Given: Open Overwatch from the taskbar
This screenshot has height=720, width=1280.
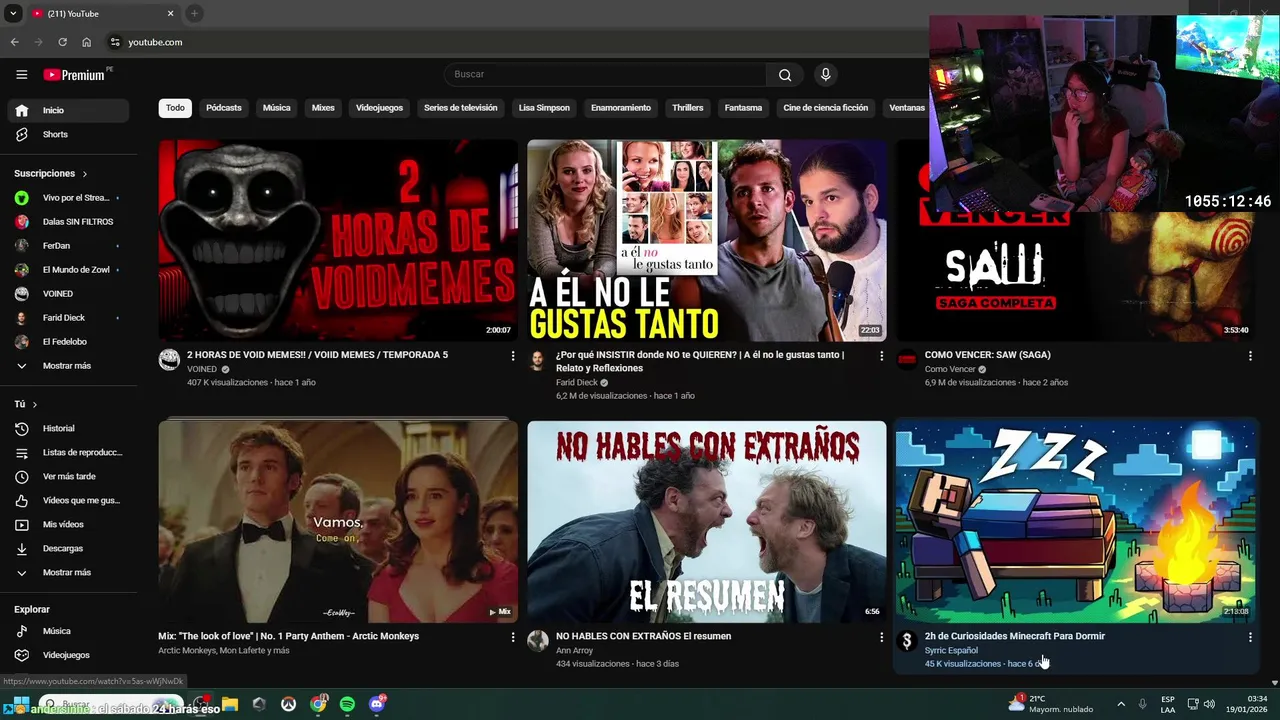Looking at the screenshot, I should pyautogui.click(x=288, y=704).
